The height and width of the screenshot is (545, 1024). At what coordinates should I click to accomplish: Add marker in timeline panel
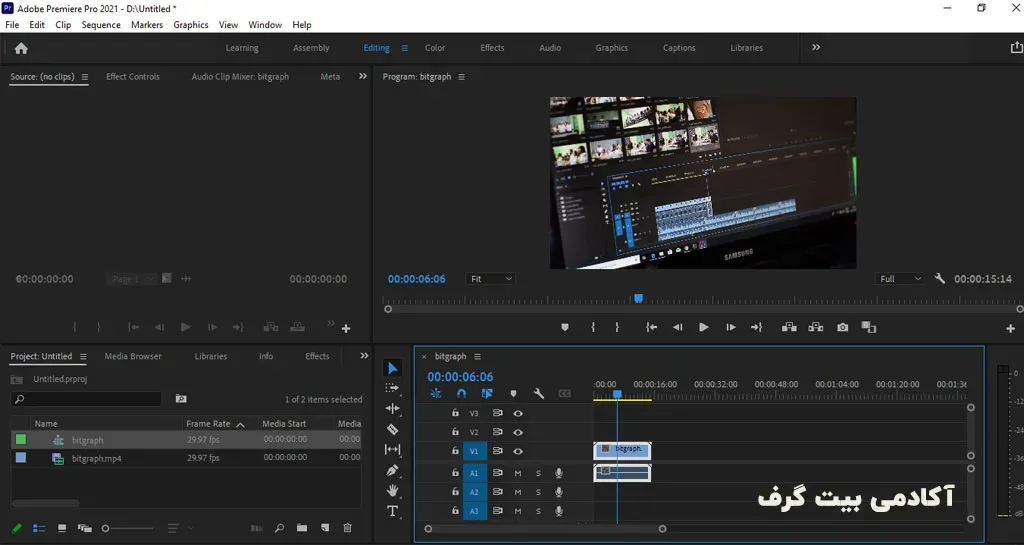tap(513, 394)
